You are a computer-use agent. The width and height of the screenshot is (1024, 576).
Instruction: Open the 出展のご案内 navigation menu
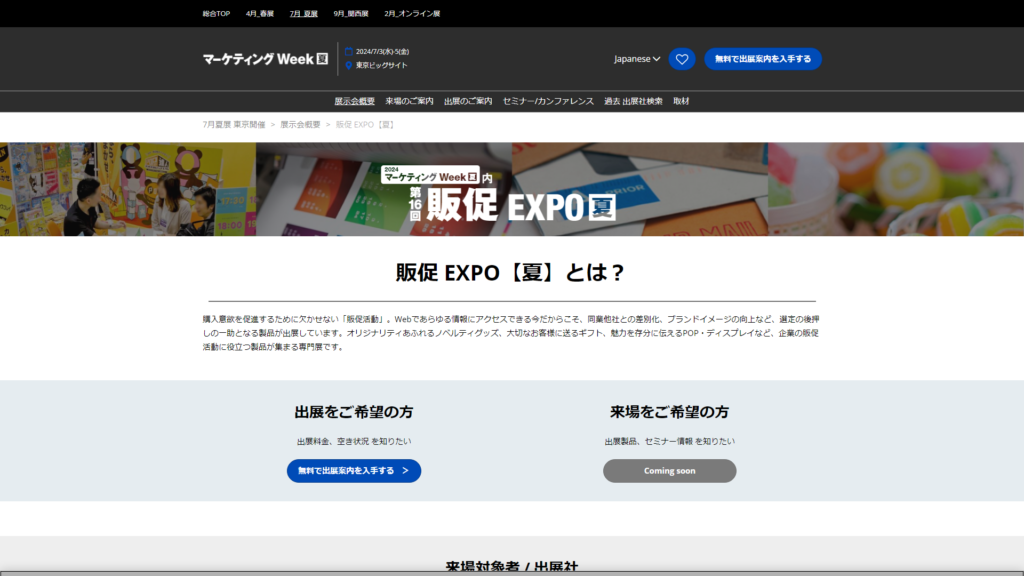(x=468, y=101)
